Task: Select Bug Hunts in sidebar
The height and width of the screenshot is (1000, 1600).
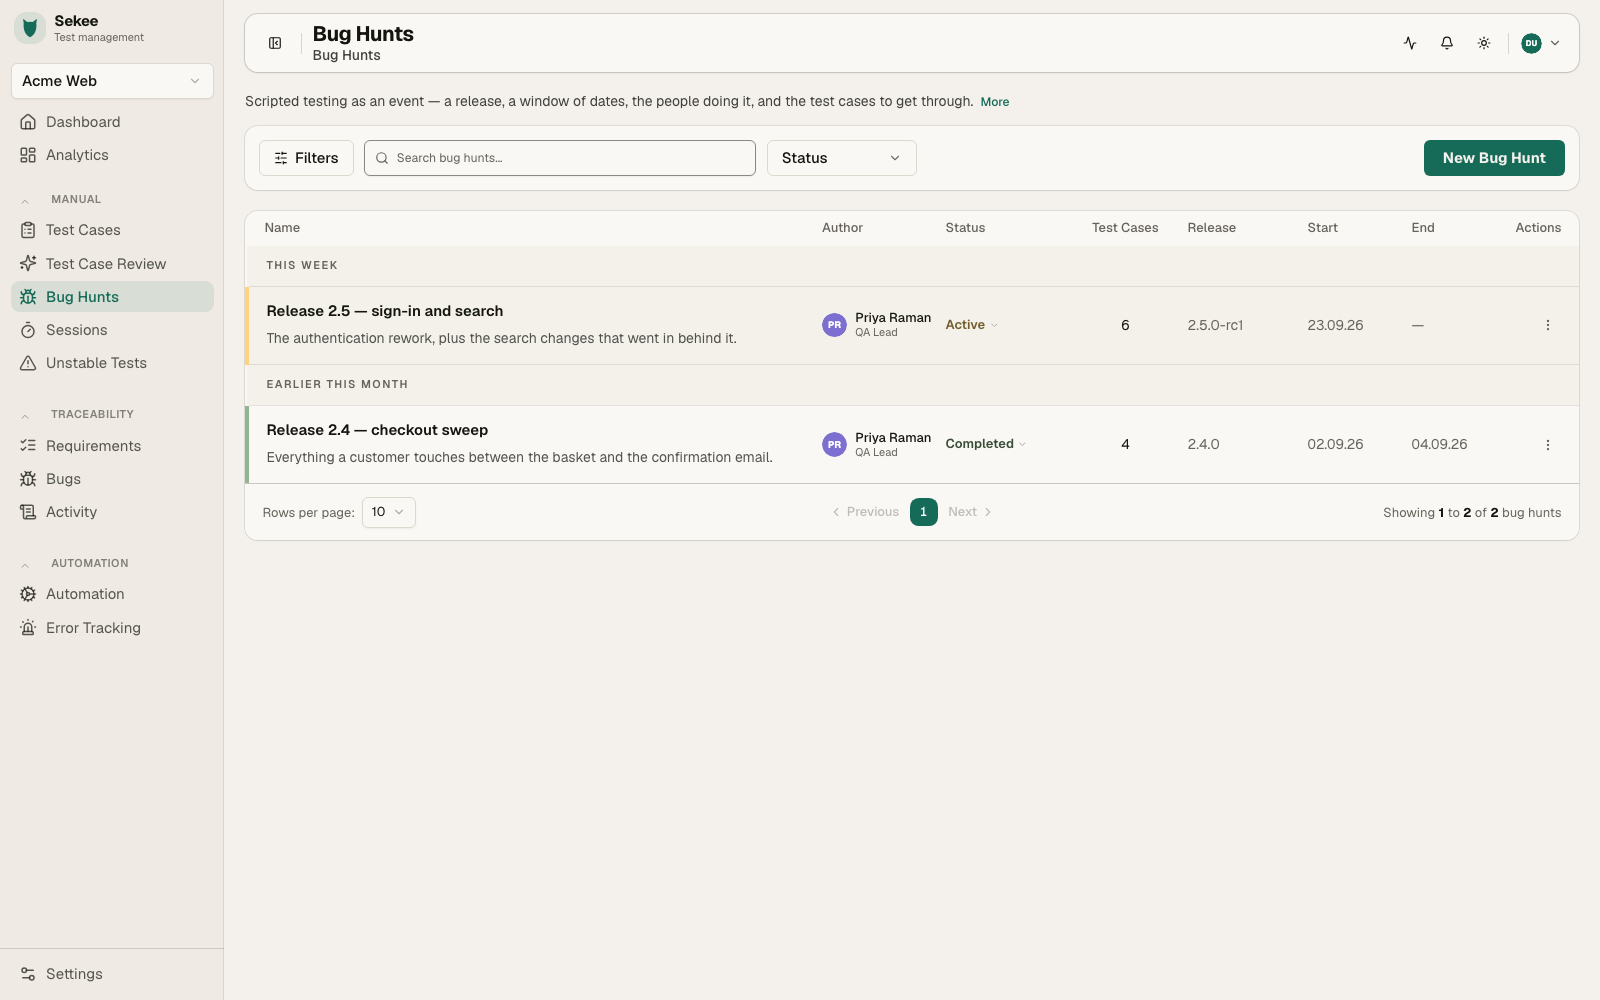Action: 112,297
